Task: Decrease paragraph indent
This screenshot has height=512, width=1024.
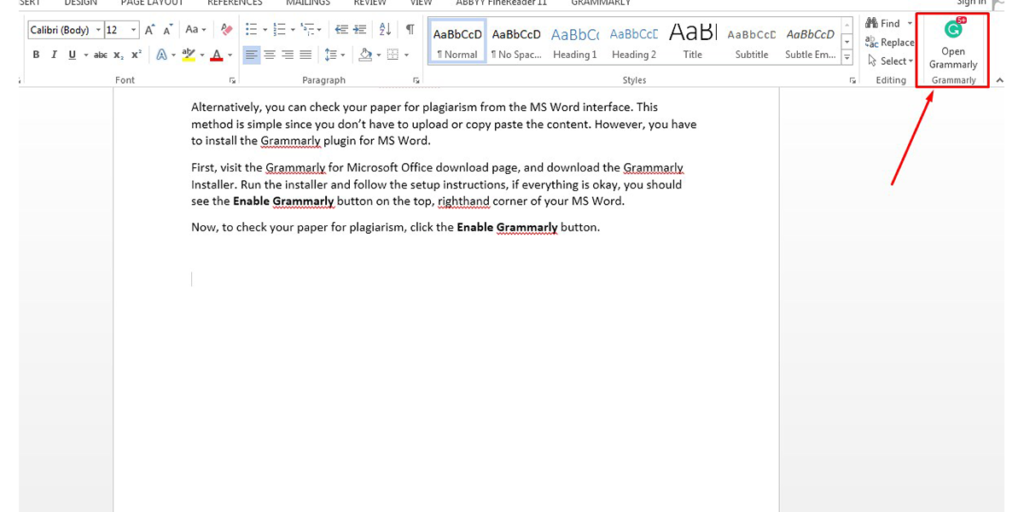Action: (341, 29)
